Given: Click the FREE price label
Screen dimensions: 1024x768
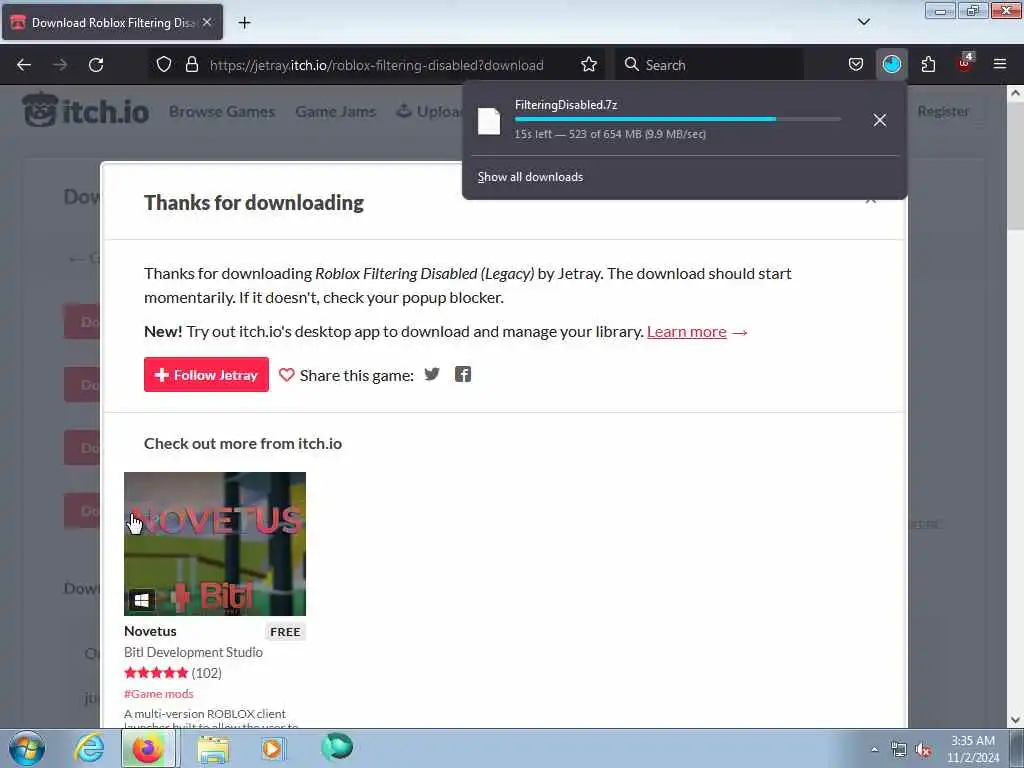Looking at the screenshot, I should [x=285, y=632].
